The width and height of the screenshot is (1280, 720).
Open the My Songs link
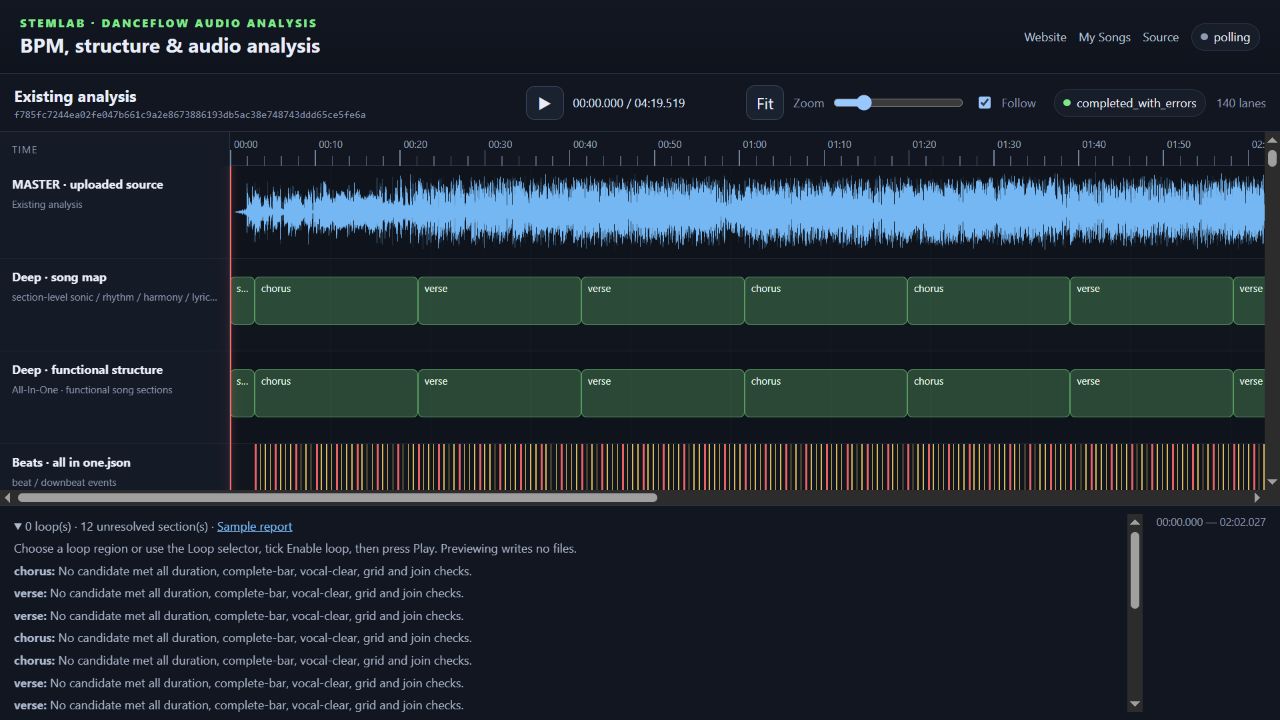coord(1104,37)
